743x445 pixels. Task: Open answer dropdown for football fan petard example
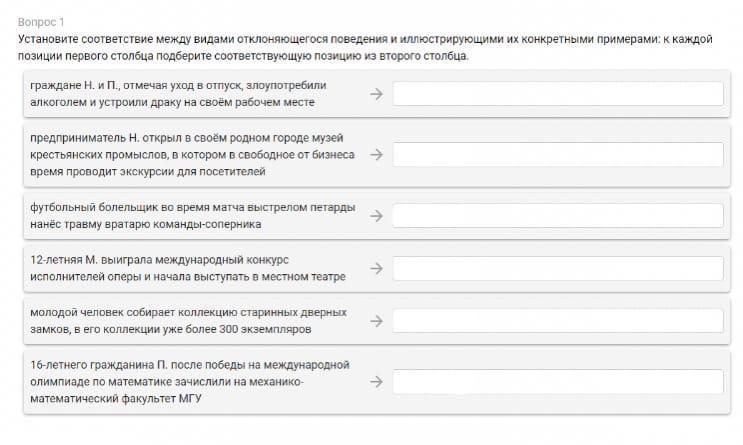558,216
